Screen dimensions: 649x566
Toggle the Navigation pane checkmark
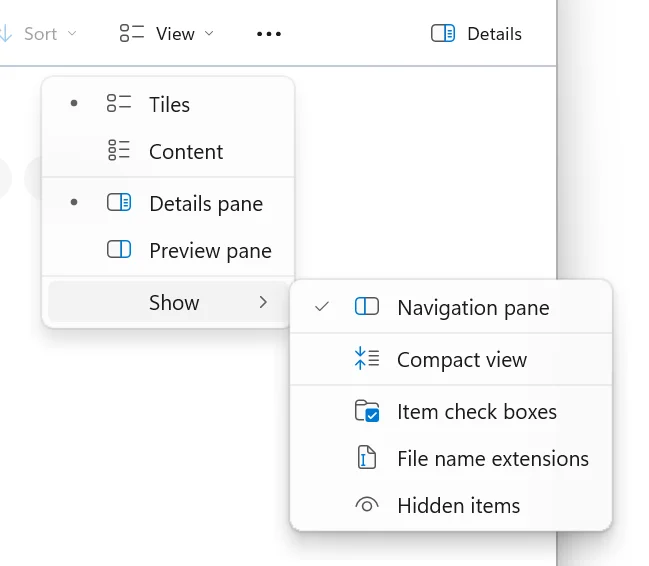[x=322, y=307]
